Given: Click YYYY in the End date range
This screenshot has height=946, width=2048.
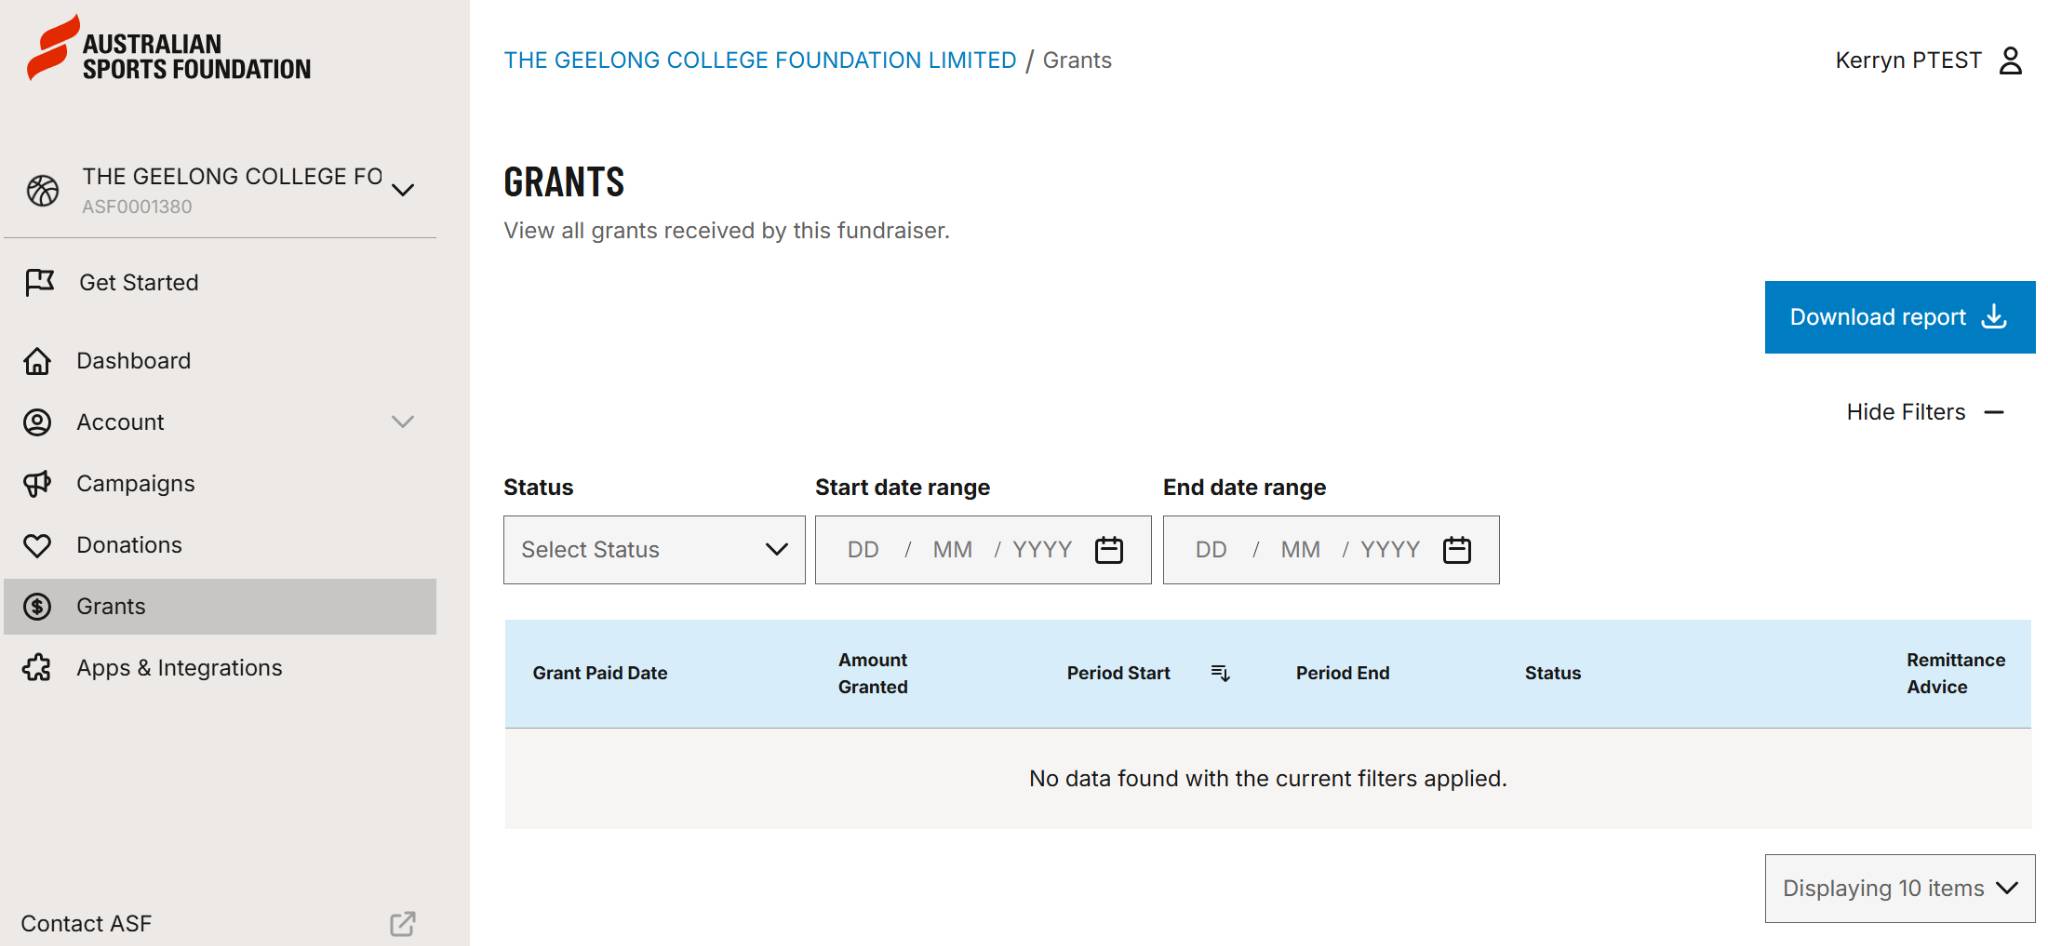Looking at the screenshot, I should tap(1390, 550).
